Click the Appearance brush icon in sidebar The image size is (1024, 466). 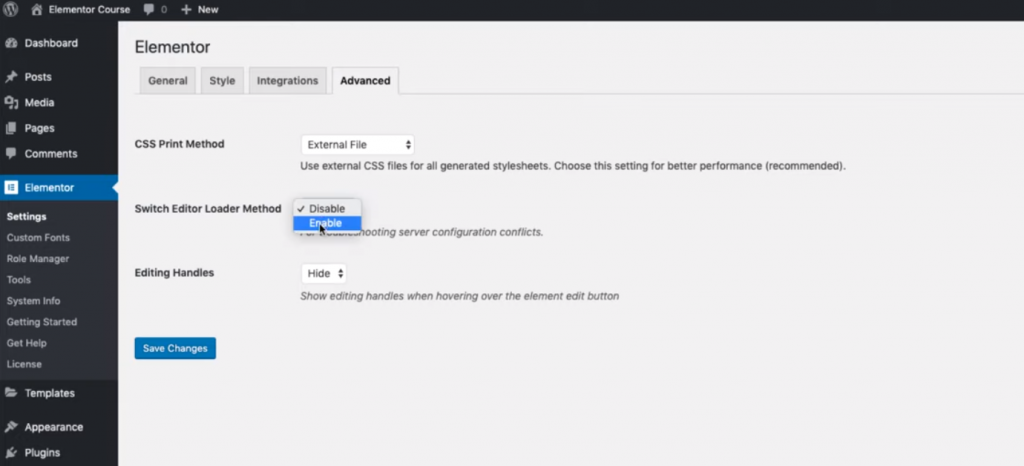click(x=11, y=427)
